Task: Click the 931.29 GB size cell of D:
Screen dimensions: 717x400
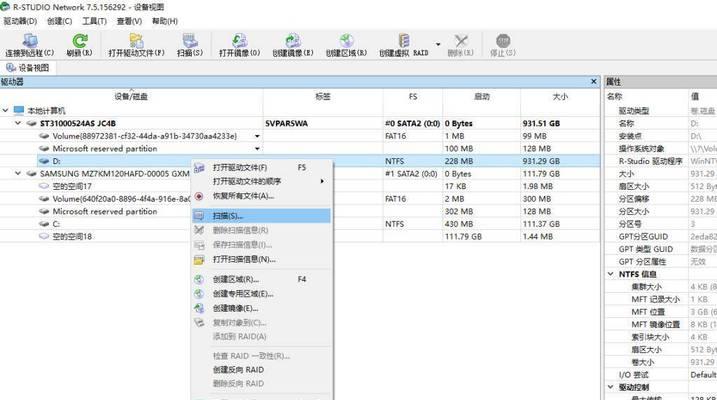Action: pyautogui.click(x=541, y=161)
